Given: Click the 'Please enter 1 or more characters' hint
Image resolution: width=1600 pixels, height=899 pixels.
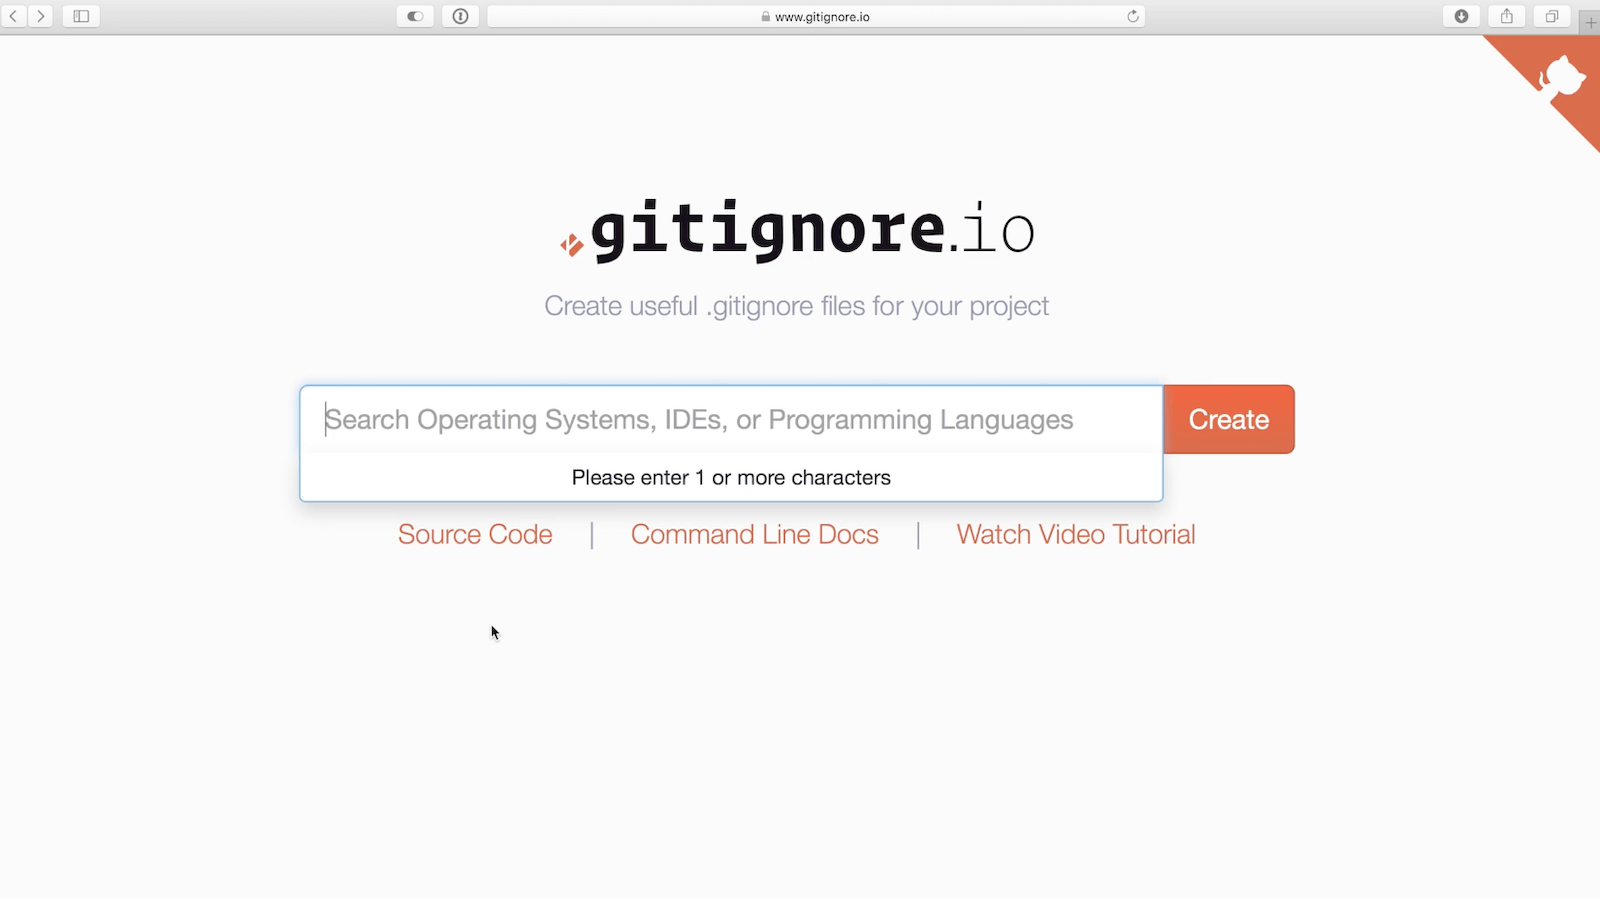Looking at the screenshot, I should pyautogui.click(x=731, y=478).
